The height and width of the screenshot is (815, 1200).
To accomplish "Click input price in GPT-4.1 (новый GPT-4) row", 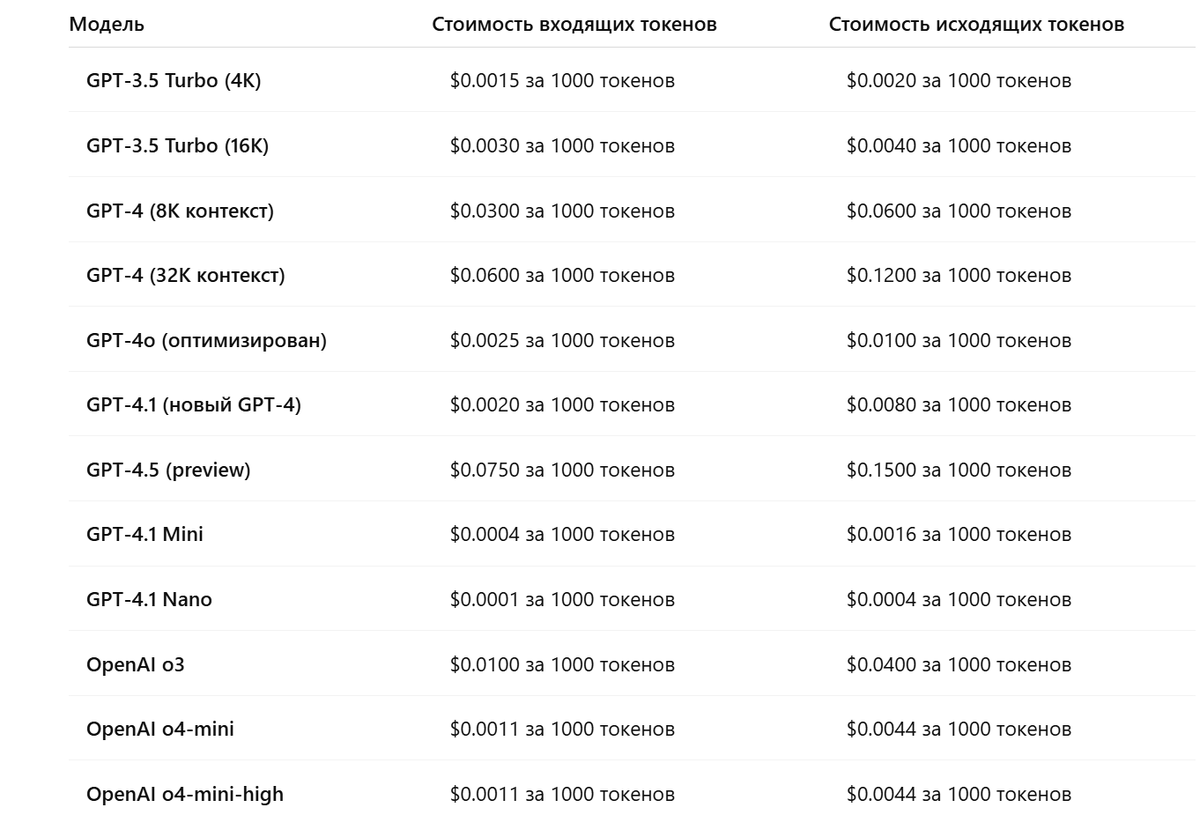I will click(562, 405).
